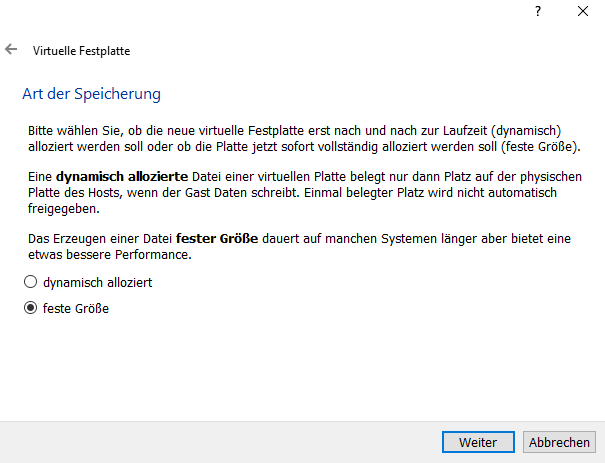The height and width of the screenshot is (463, 605).
Task: Cancel the wizard with Abbrechen
Action: point(559,442)
